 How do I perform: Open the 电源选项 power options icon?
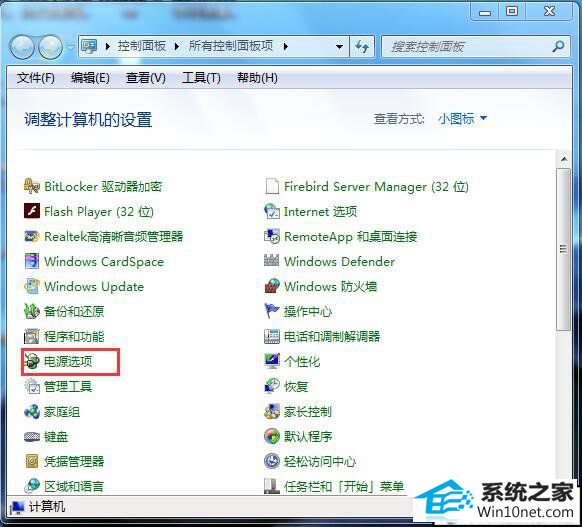click(32, 361)
